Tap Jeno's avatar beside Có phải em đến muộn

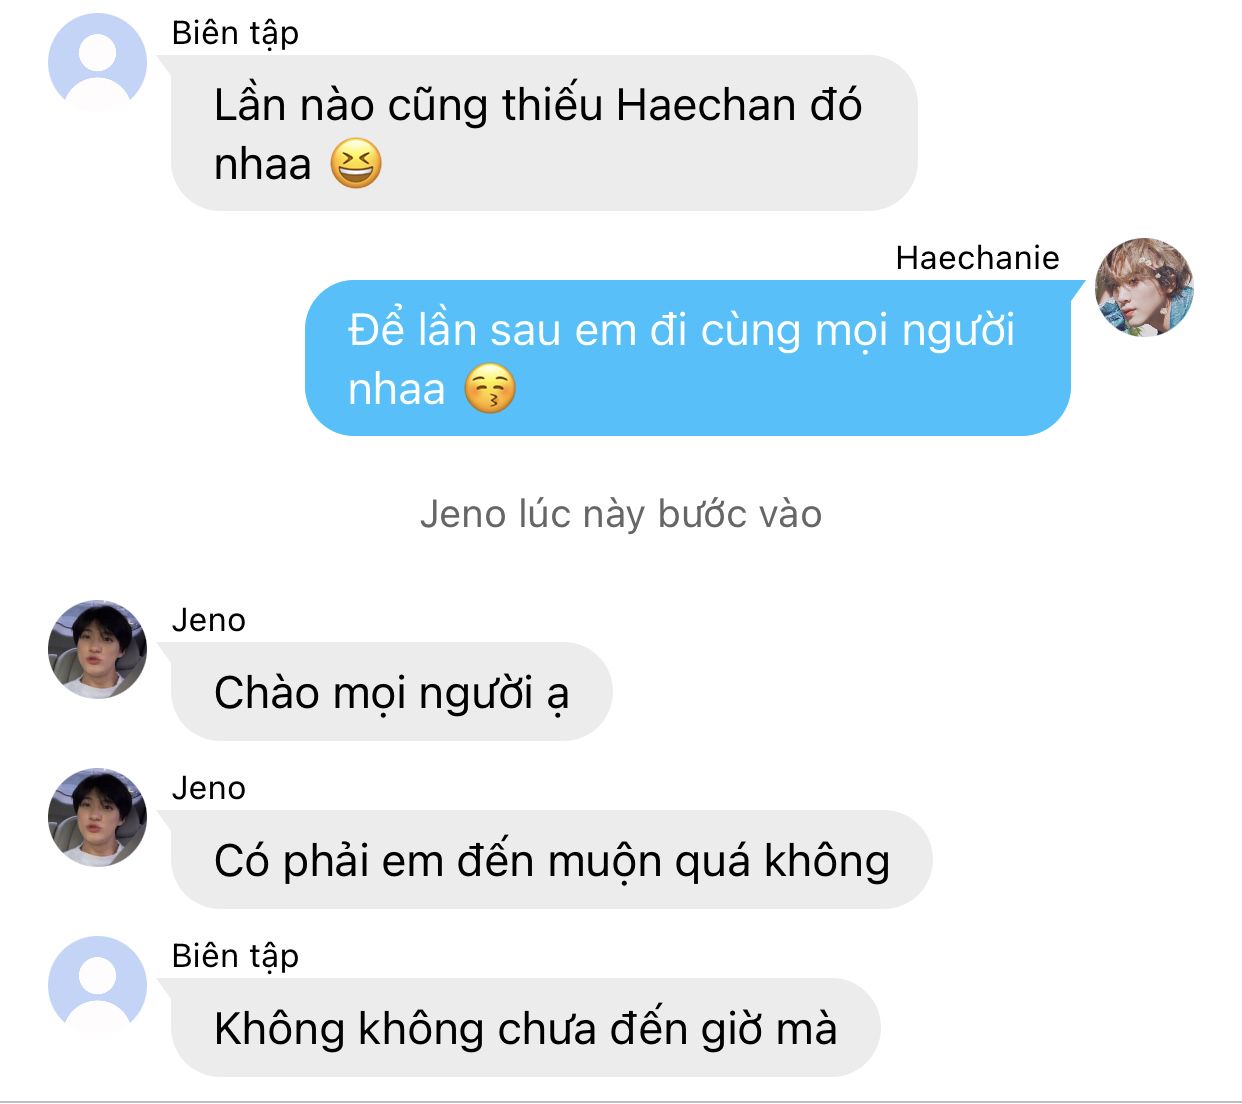tap(98, 817)
